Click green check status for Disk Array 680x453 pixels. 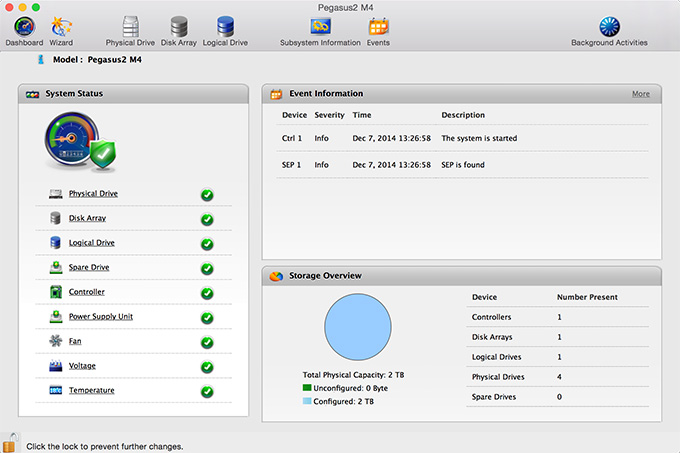(207, 220)
